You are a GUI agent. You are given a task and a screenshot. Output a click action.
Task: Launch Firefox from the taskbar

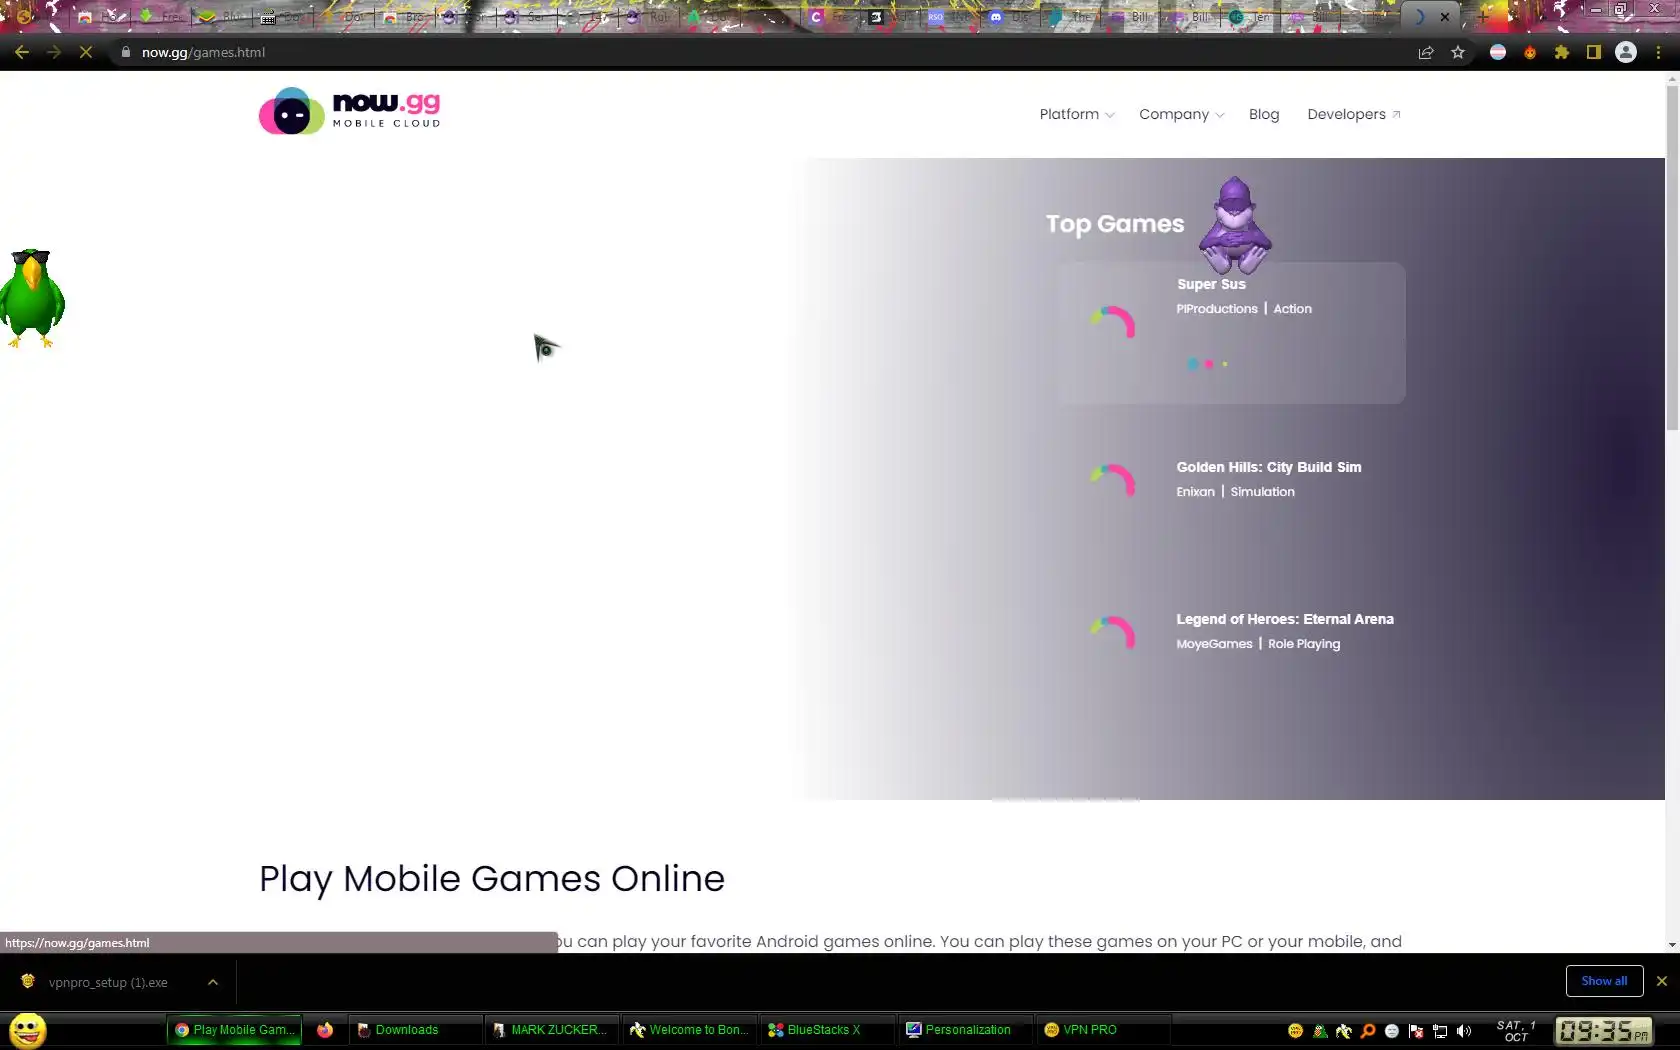(x=325, y=1030)
